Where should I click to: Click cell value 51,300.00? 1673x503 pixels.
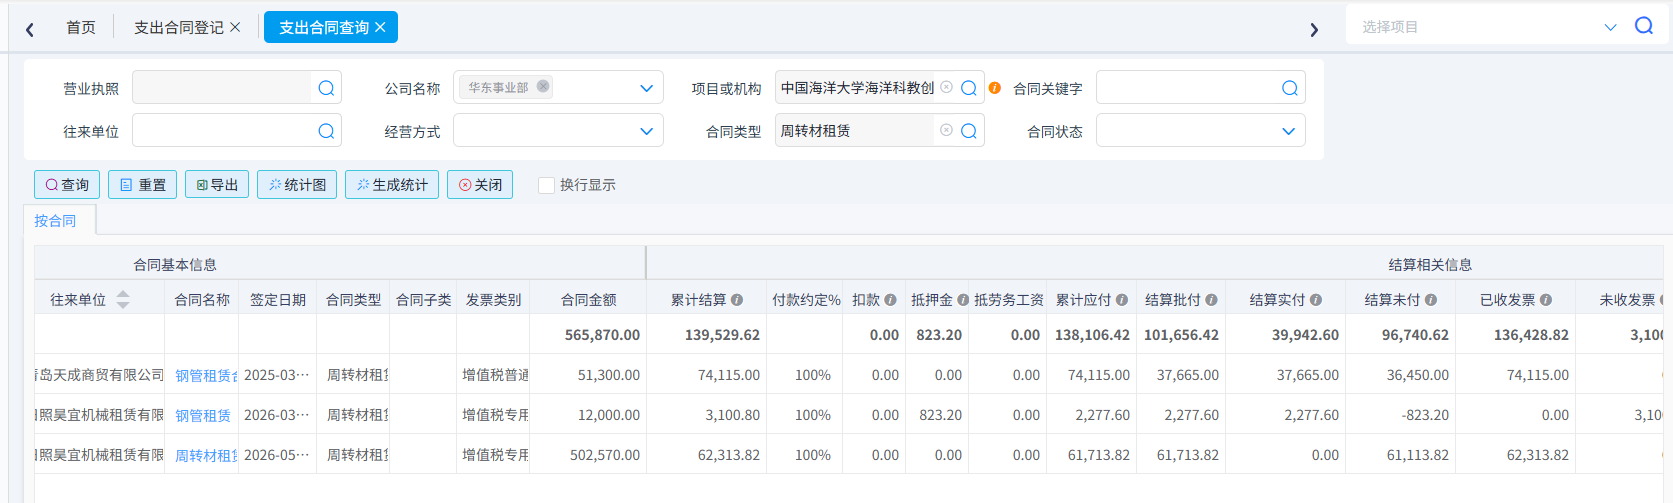click(609, 375)
